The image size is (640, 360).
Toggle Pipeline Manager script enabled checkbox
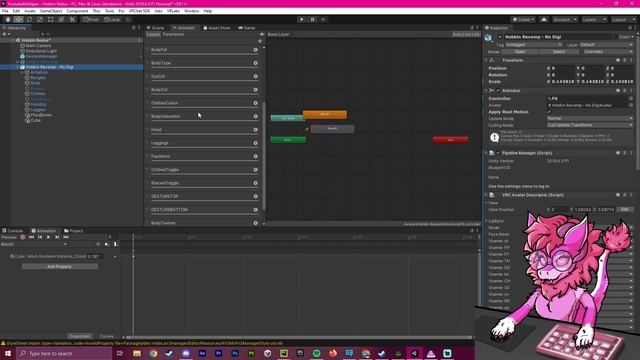tap(498, 153)
